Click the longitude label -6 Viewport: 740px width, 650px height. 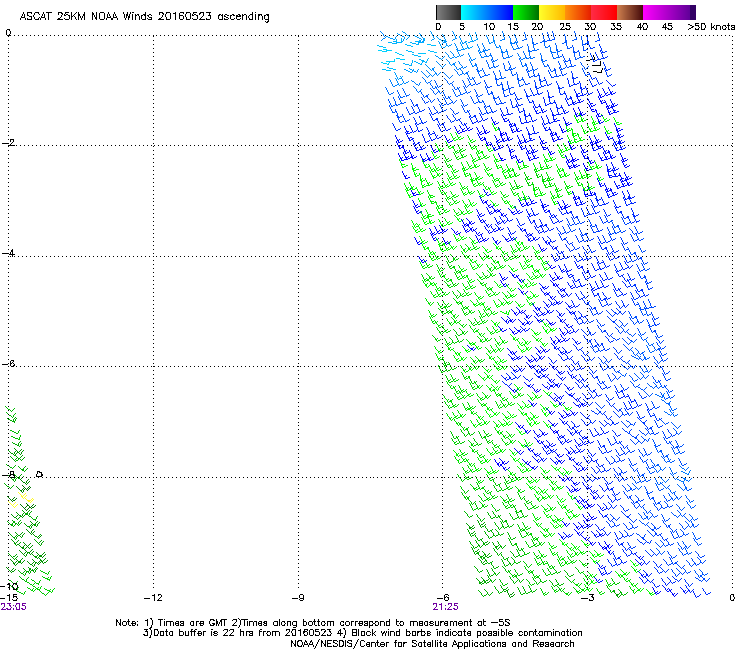point(443,598)
